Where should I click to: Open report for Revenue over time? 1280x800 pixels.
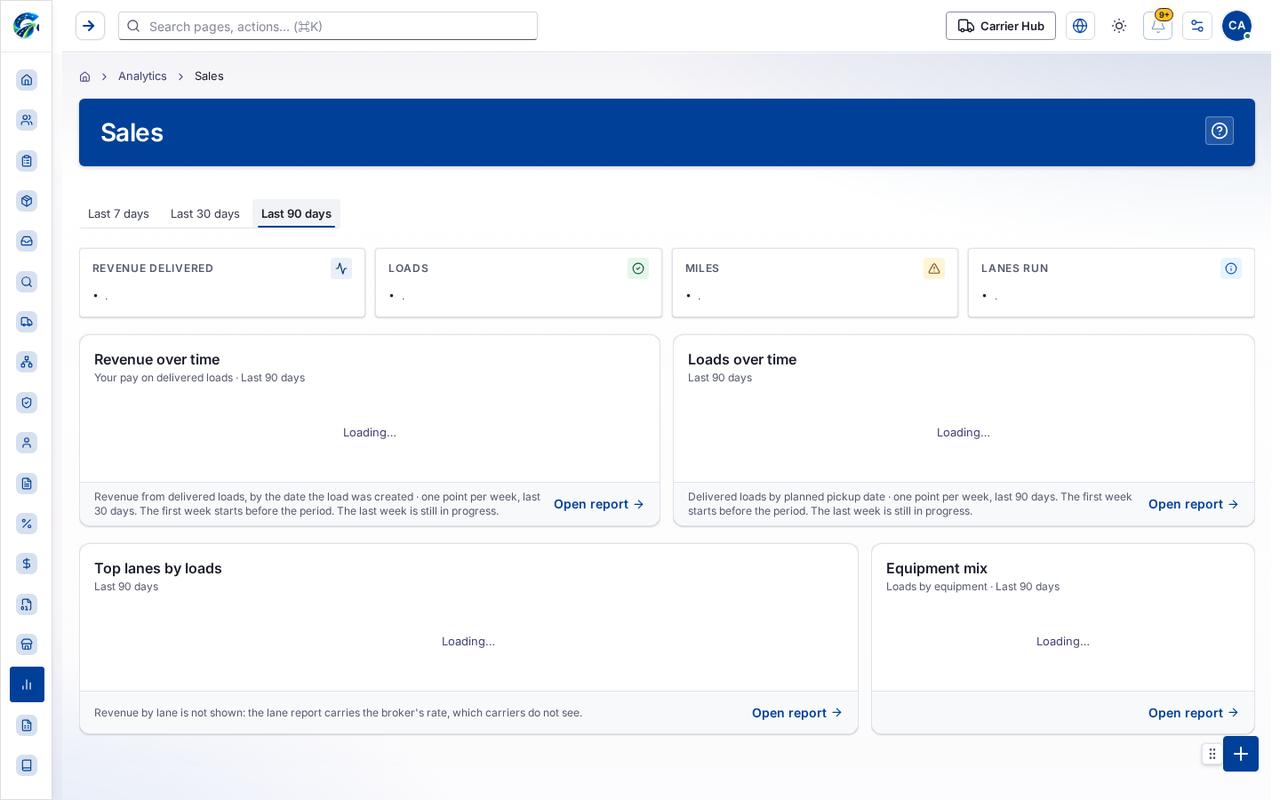(599, 504)
